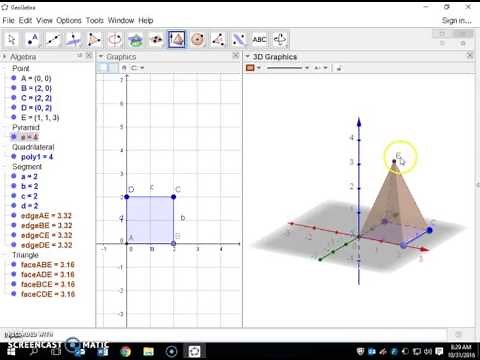Select the Segment category header in Algebra
The image size is (480, 360).
(27, 166)
